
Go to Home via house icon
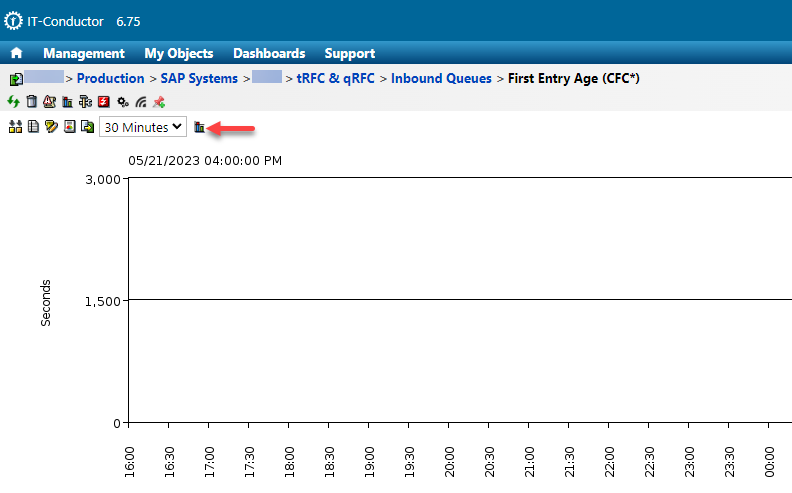point(16,53)
